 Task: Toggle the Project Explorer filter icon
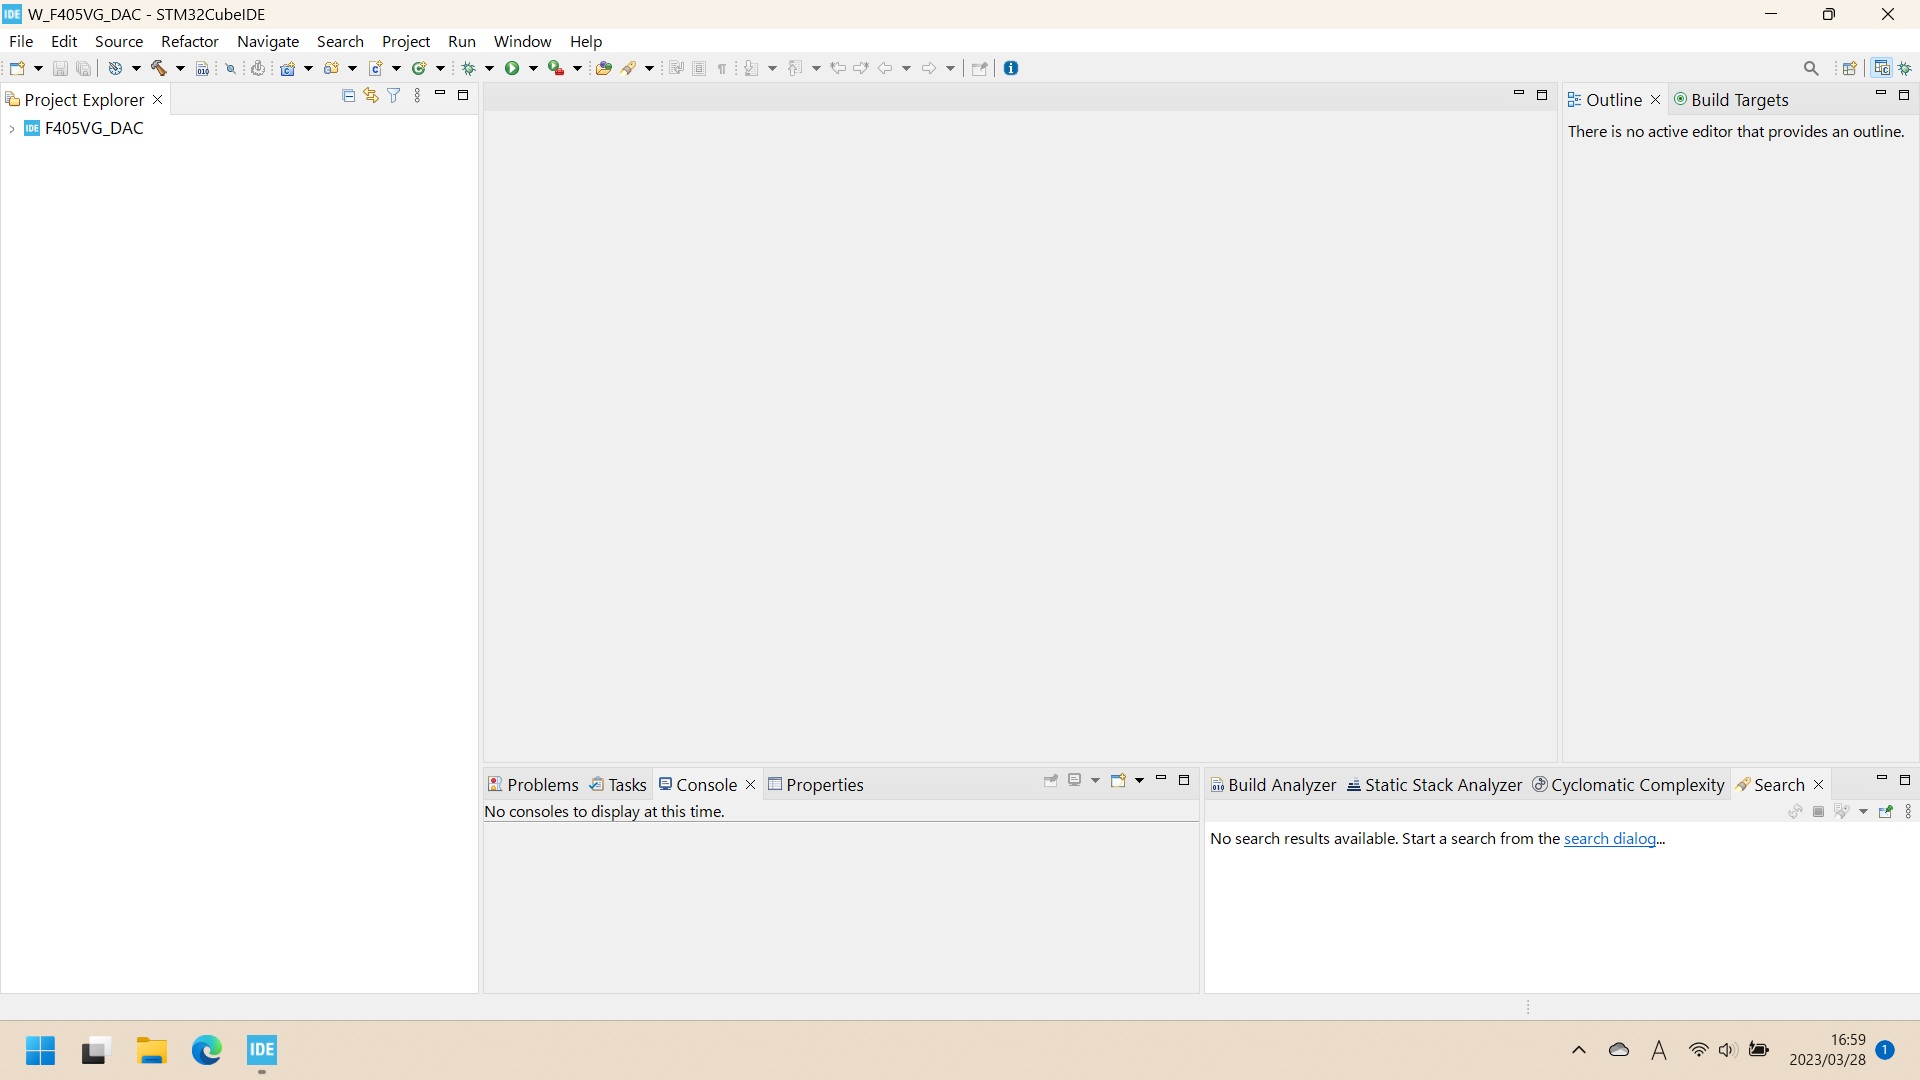[396, 95]
